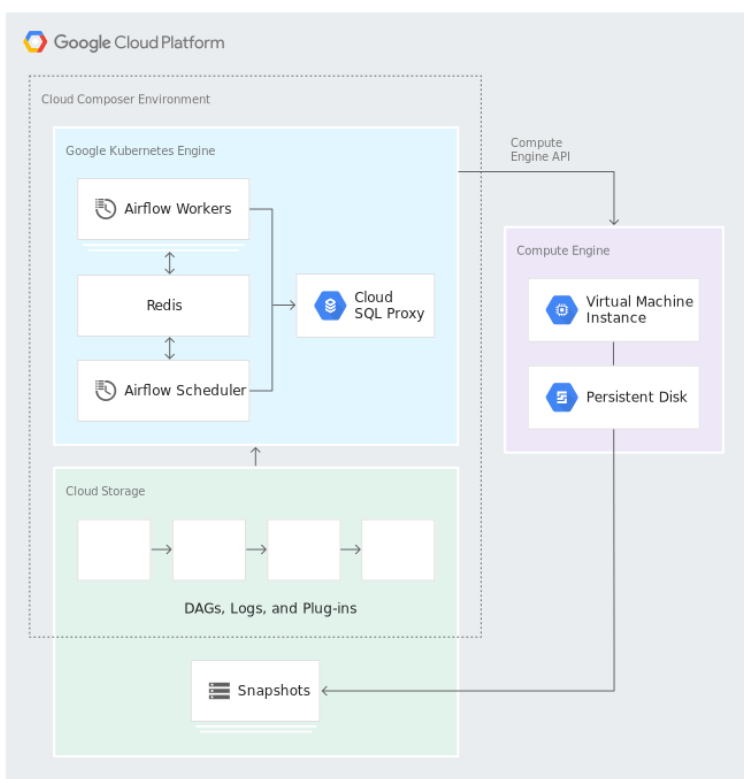Click the Cloud SQL Proxy hexagon icon
This screenshot has height=779, width=744.
pos(330,306)
